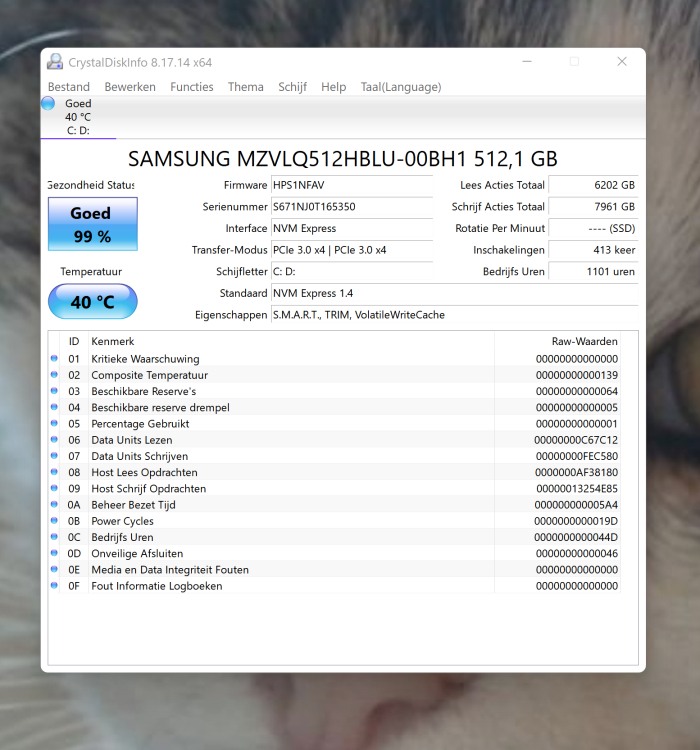The image size is (700, 750).
Task: Select the Media en Data Integriteit Fouten row
Action: point(334,570)
